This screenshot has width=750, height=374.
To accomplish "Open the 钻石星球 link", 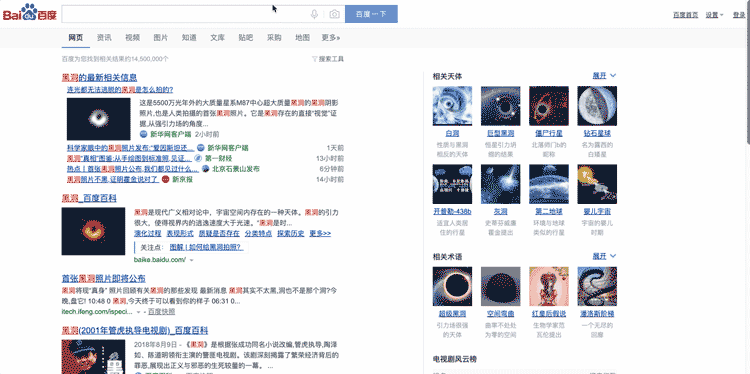I will pos(597,133).
